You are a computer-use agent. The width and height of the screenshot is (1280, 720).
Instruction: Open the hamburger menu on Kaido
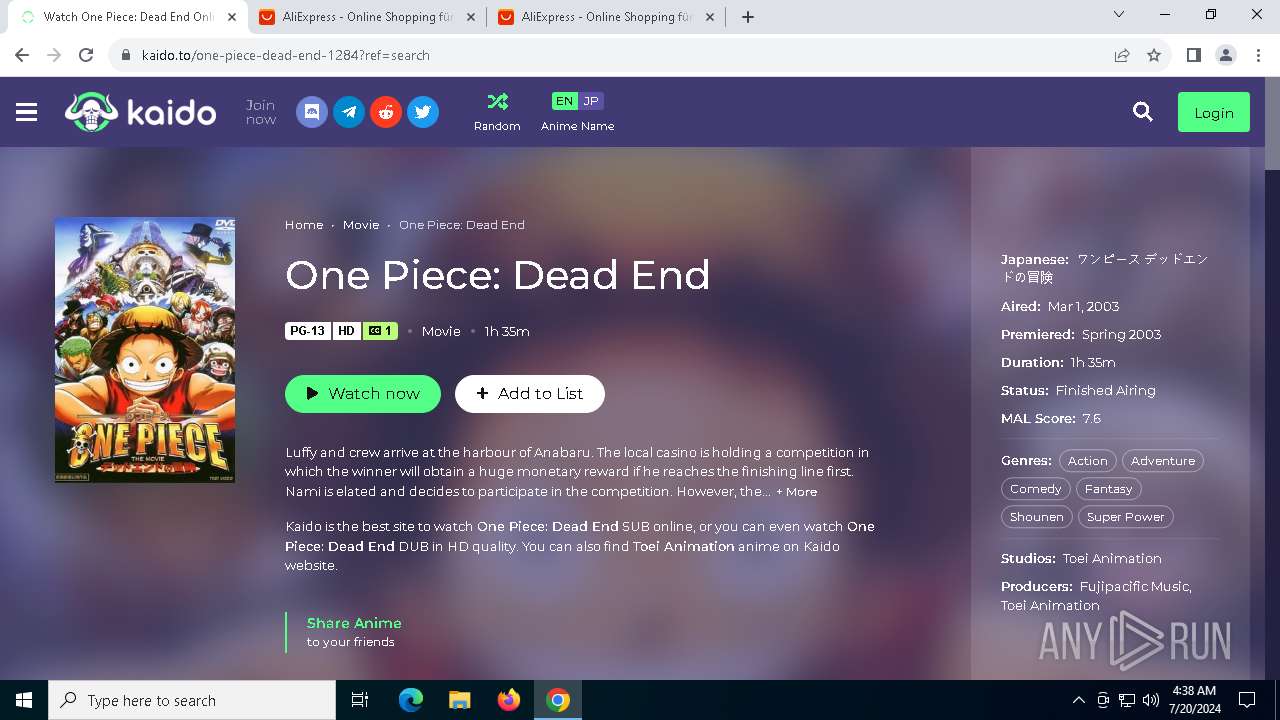point(27,113)
